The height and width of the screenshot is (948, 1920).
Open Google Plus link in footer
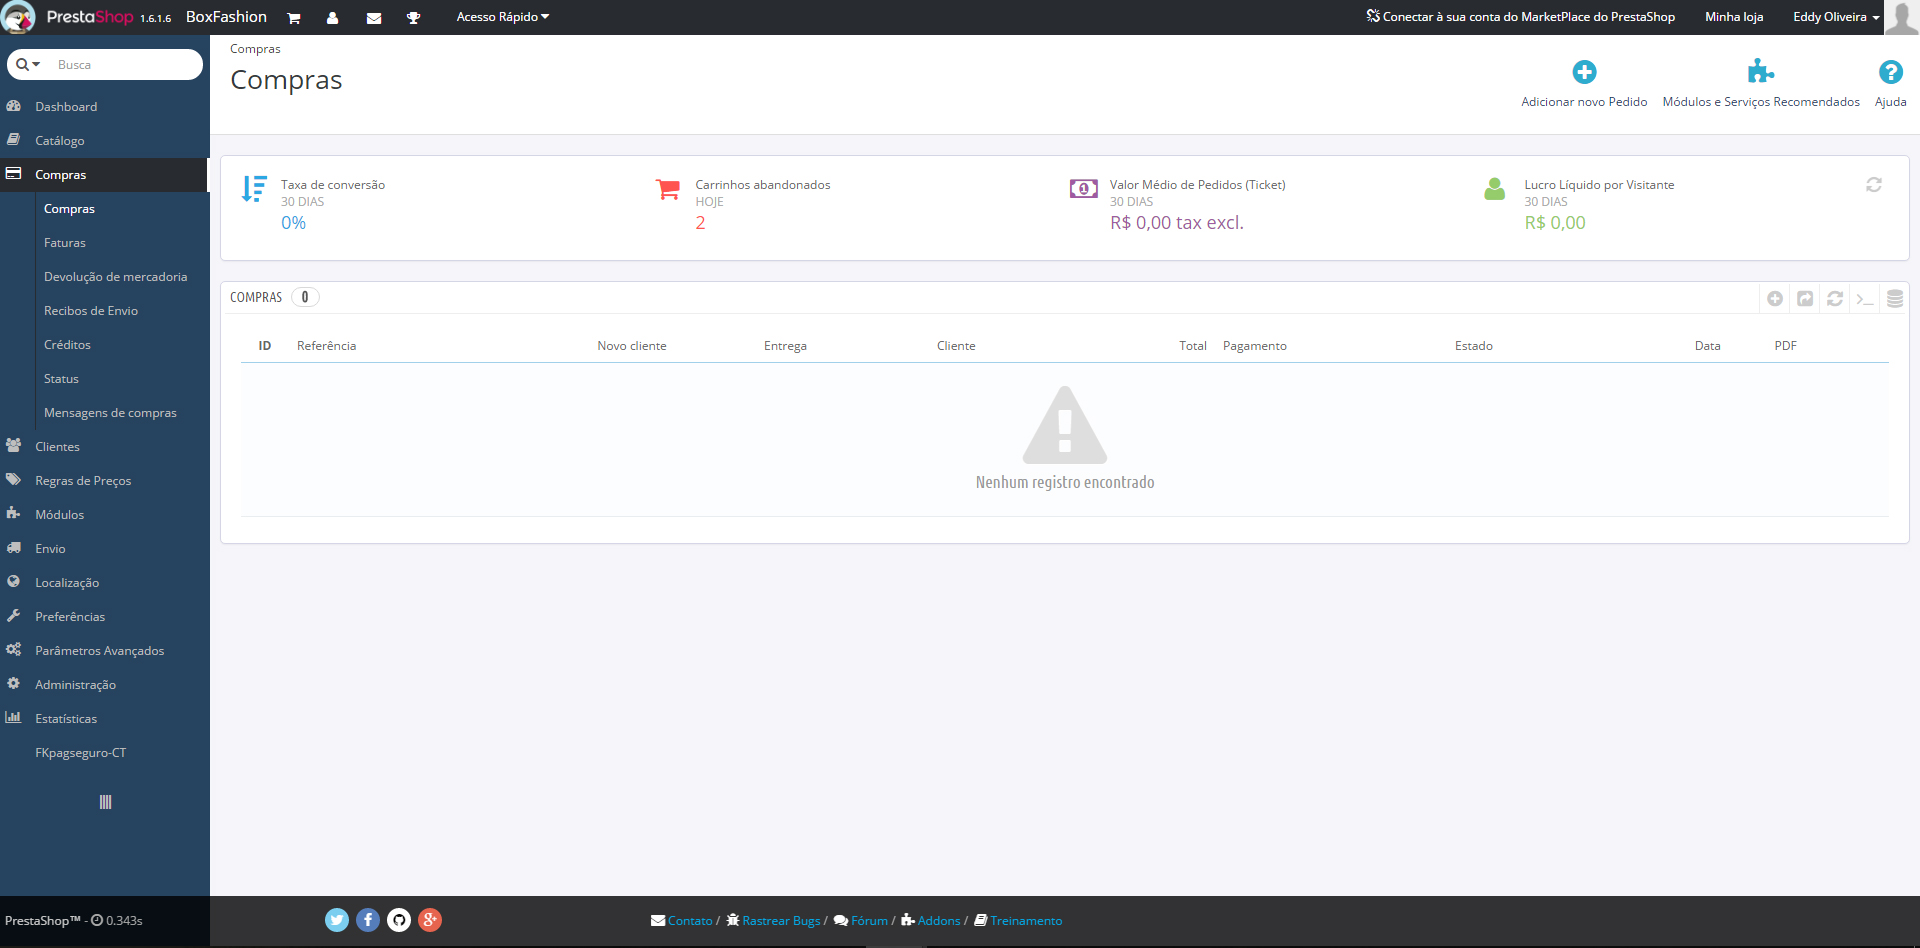[x=430, y=920]
